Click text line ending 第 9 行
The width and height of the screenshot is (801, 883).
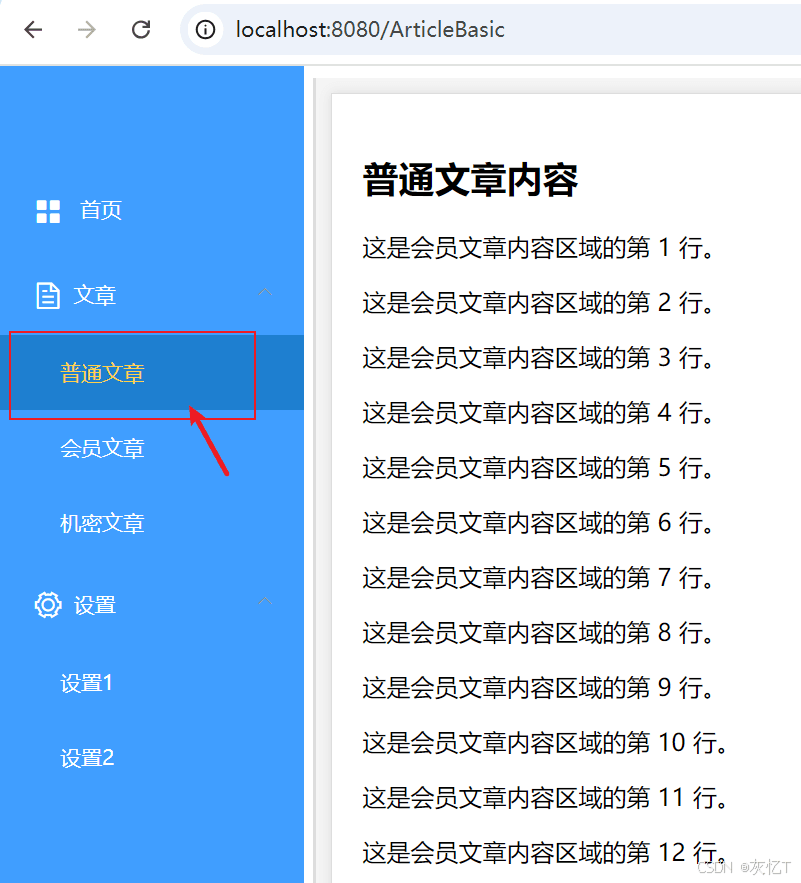point(538,688)
